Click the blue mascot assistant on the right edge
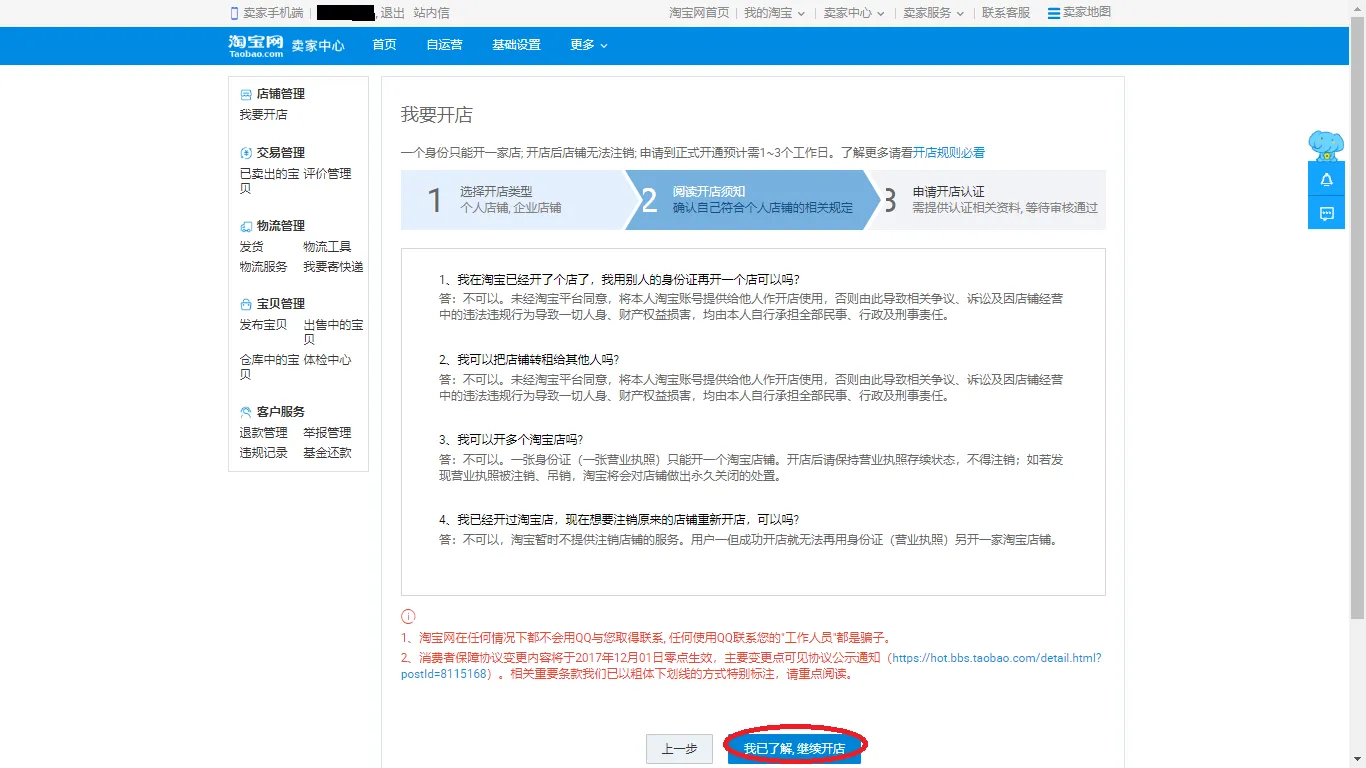The width and height of the screenshot is (1366, 768). coord(1326,145)
